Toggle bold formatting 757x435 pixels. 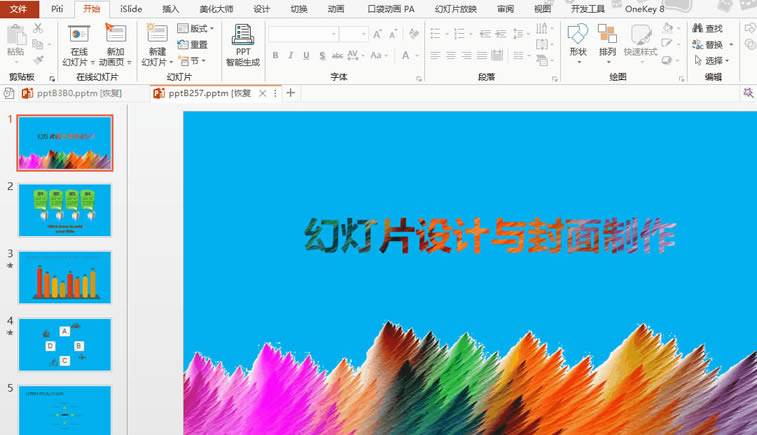pyautogui.click(x=276, y=56)
